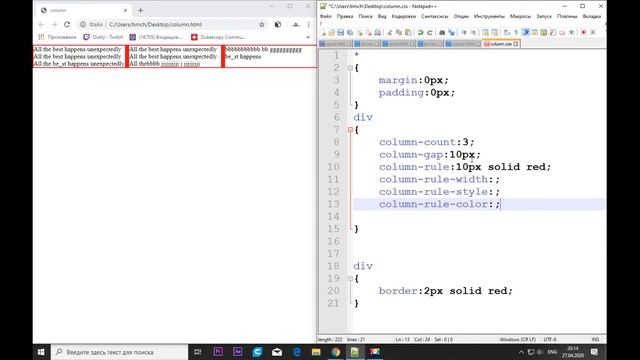Open Premiere Pro from the taskbar

tap(218, 352)
